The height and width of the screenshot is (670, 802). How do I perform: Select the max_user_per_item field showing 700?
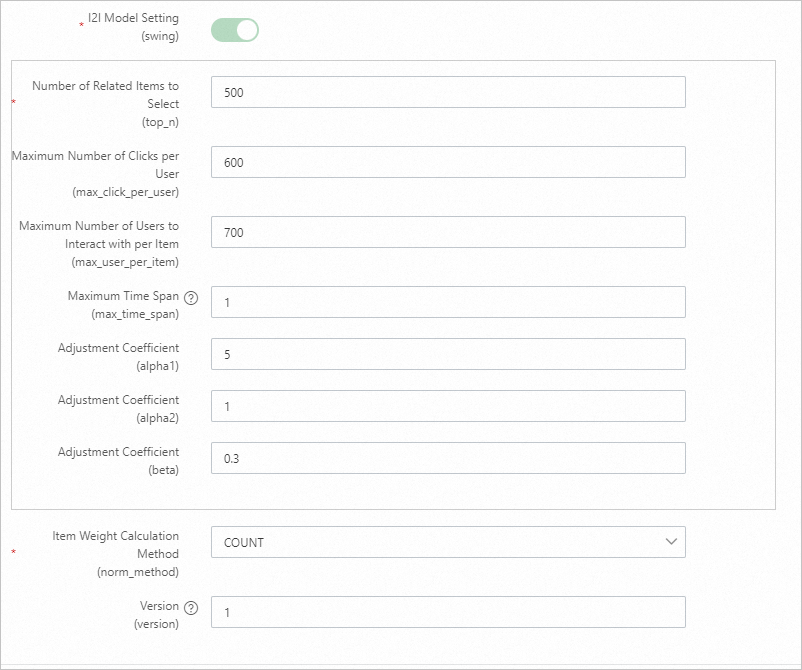[x=448, y=232]
